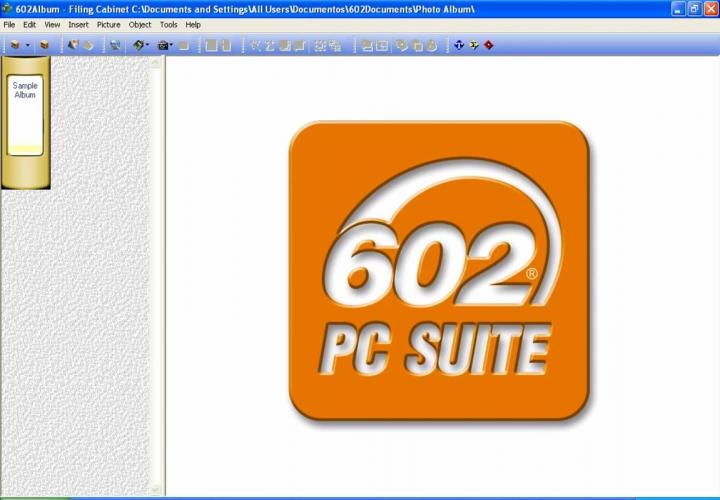Click the yellow arrow toolbar icon
The image size is (720, 500).
click(474, 45)
